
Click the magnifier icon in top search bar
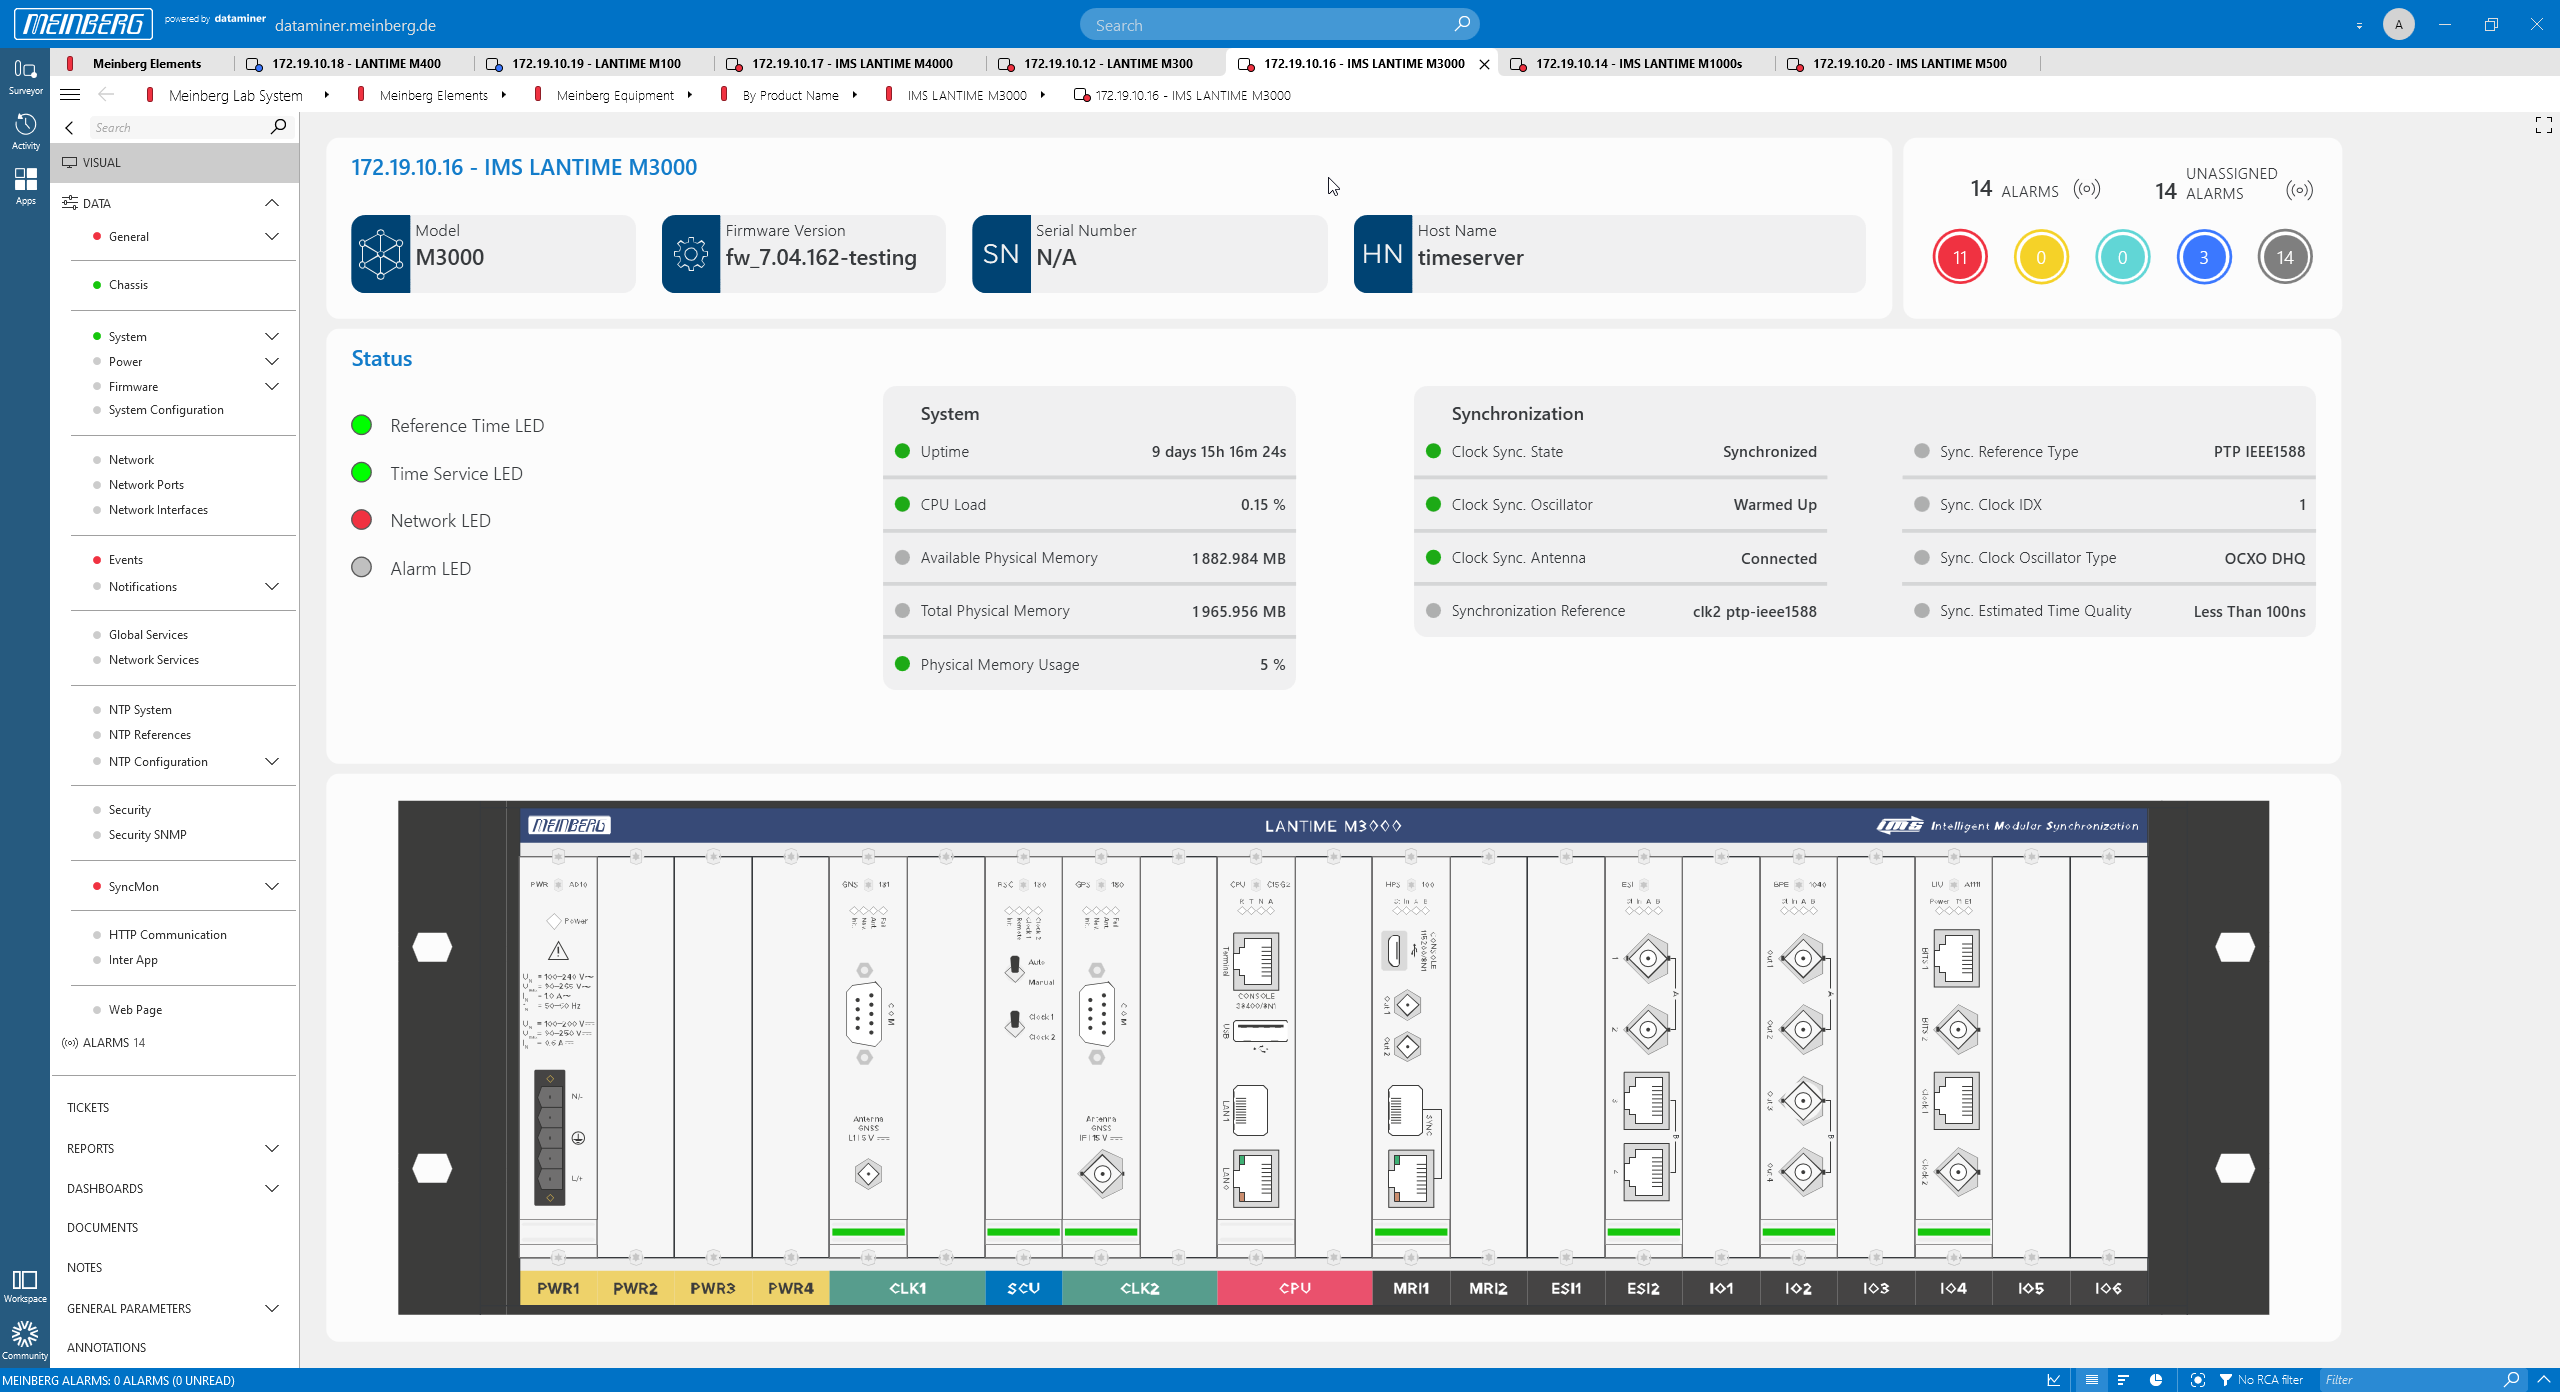point(1462,24)
